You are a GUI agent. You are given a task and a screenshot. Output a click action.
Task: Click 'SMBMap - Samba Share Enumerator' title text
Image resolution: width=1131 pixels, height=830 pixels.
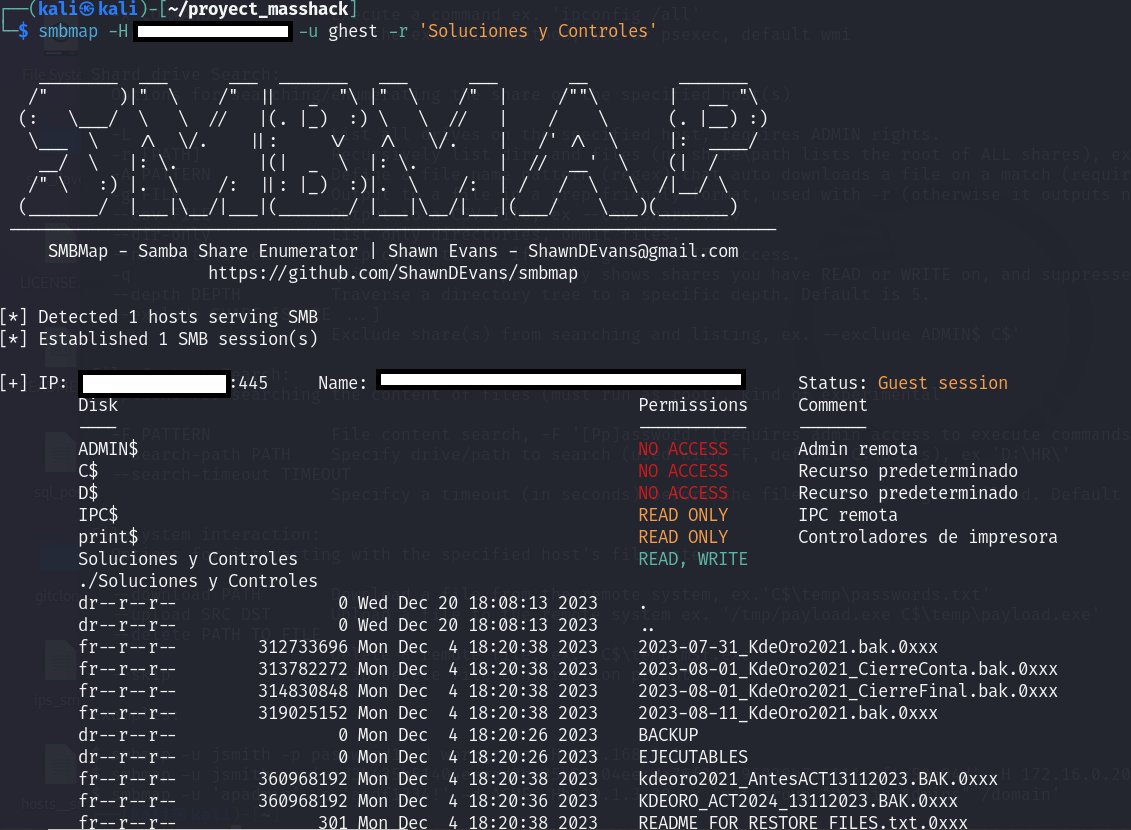(x=203, y=251)
